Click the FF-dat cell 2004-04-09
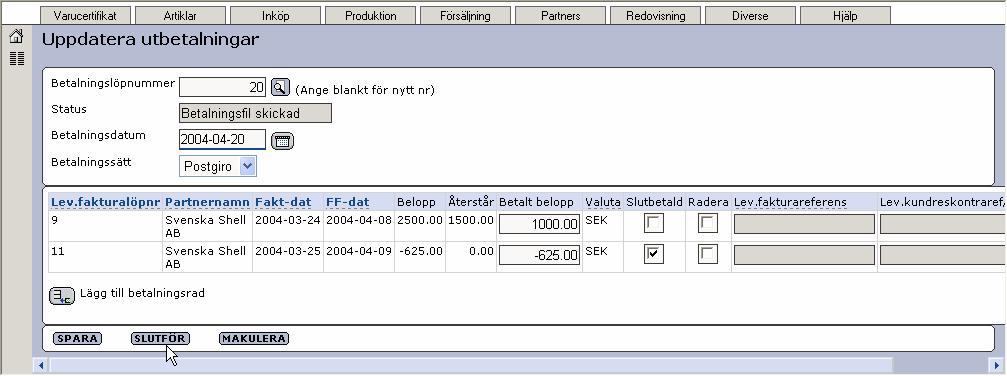The image size is (1007, 376). [x=359, y=251]
